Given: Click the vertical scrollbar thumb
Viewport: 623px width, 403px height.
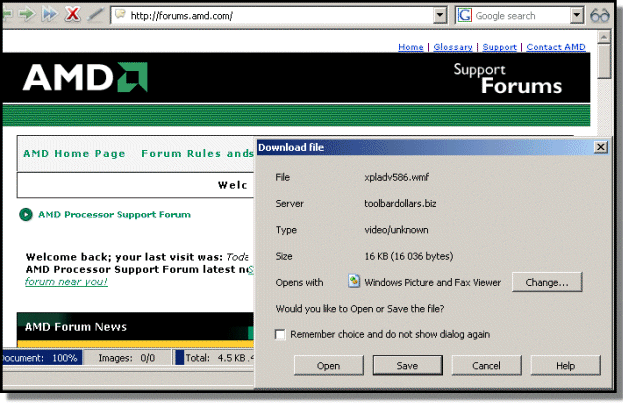Looking at the screenshot, I should click(604, 61).
